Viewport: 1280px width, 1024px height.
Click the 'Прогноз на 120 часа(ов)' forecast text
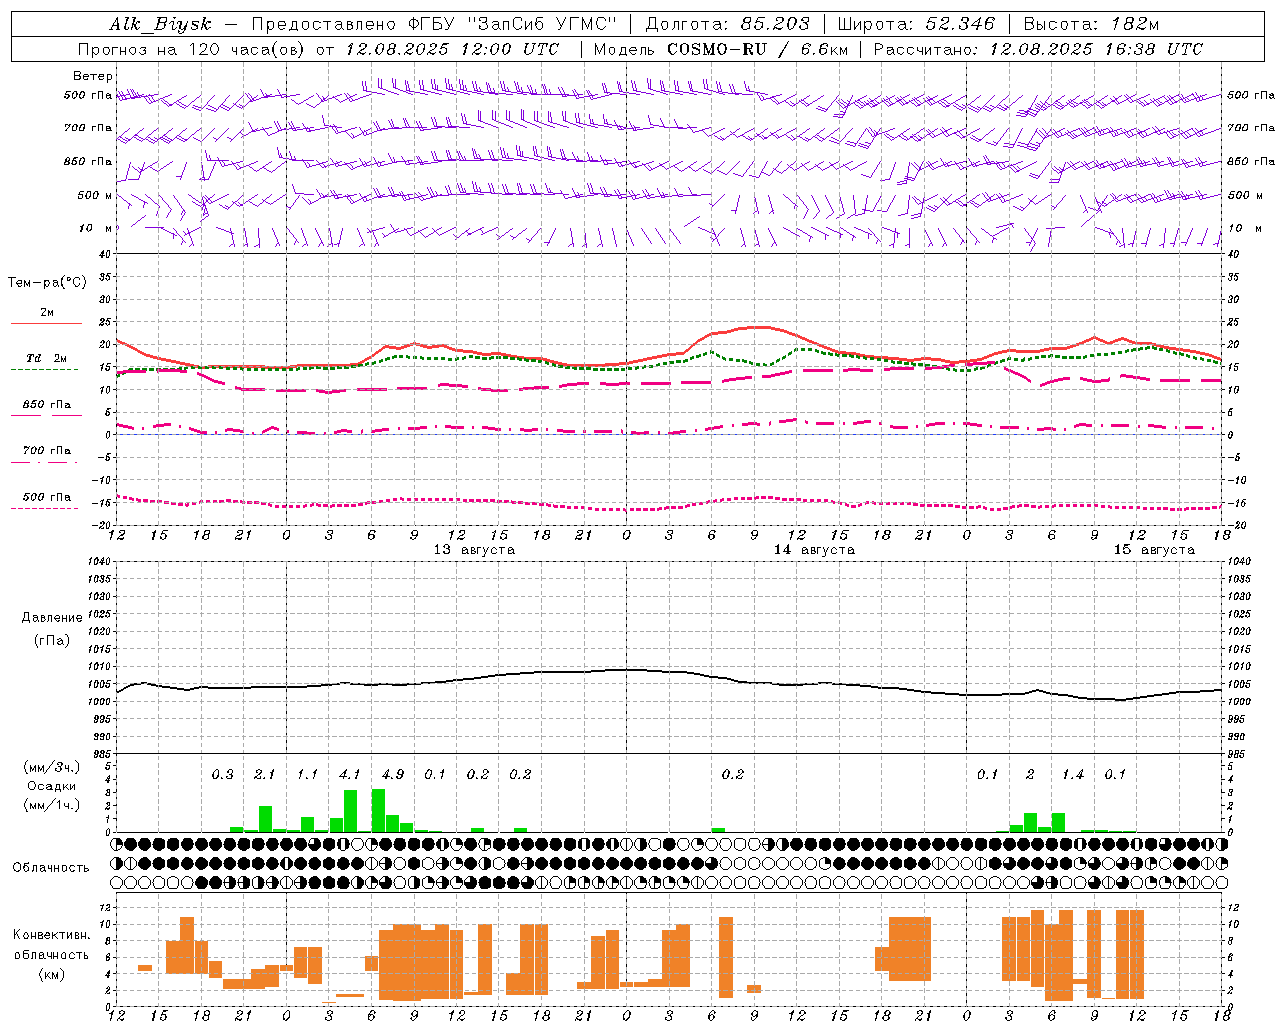click(191, 49)
